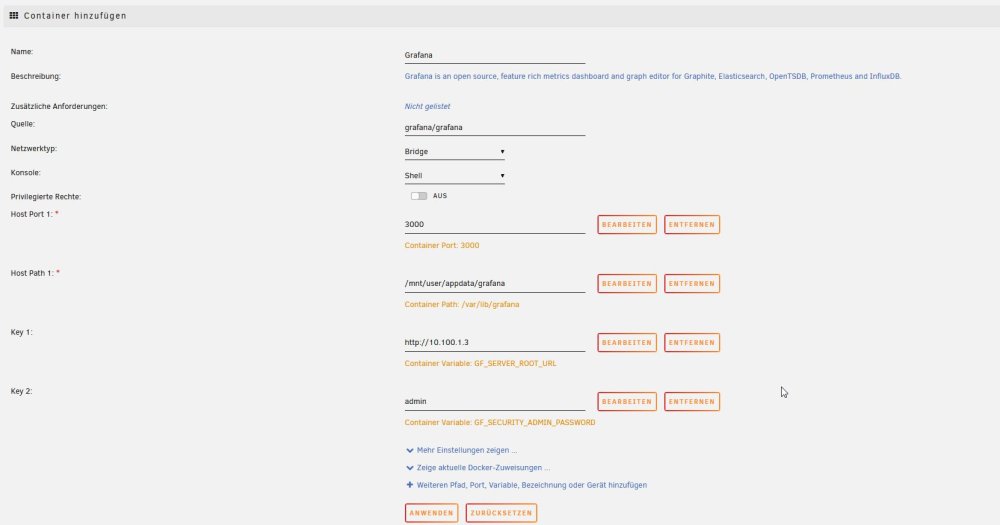Click the Anwenden button
The height and width of the screenshot is (525, 1000).
[x=431, y=513]
